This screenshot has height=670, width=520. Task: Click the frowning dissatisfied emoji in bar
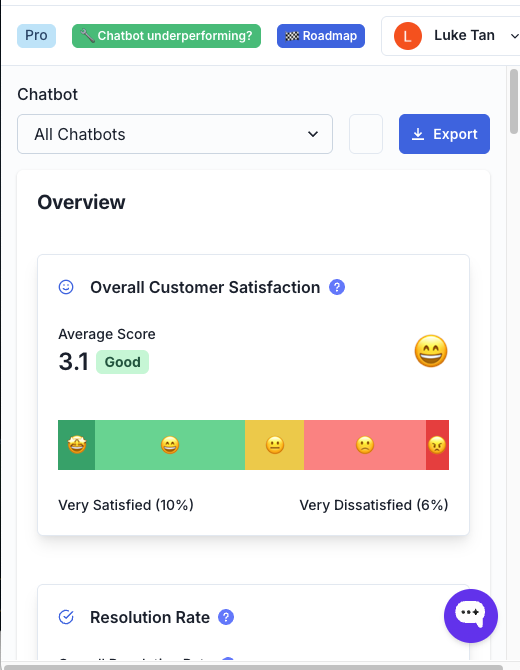(x=365, y=445)
